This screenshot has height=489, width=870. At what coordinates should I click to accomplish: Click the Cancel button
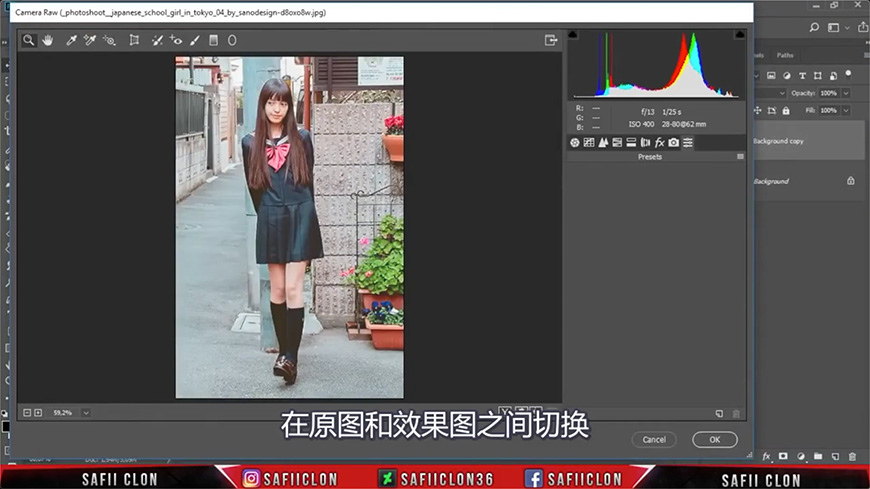tap(654, 440)
